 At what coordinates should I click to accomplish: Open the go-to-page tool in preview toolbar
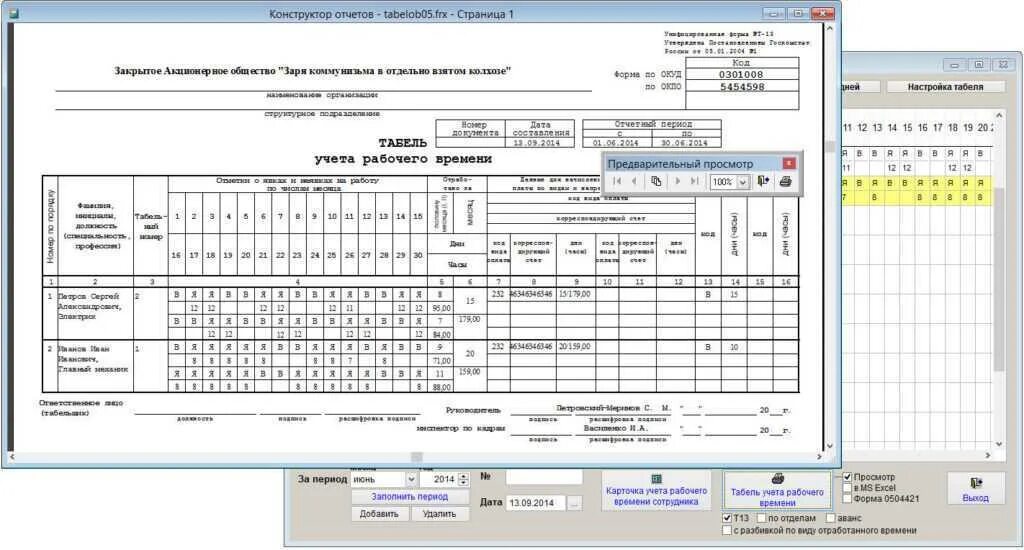point(656,181)
